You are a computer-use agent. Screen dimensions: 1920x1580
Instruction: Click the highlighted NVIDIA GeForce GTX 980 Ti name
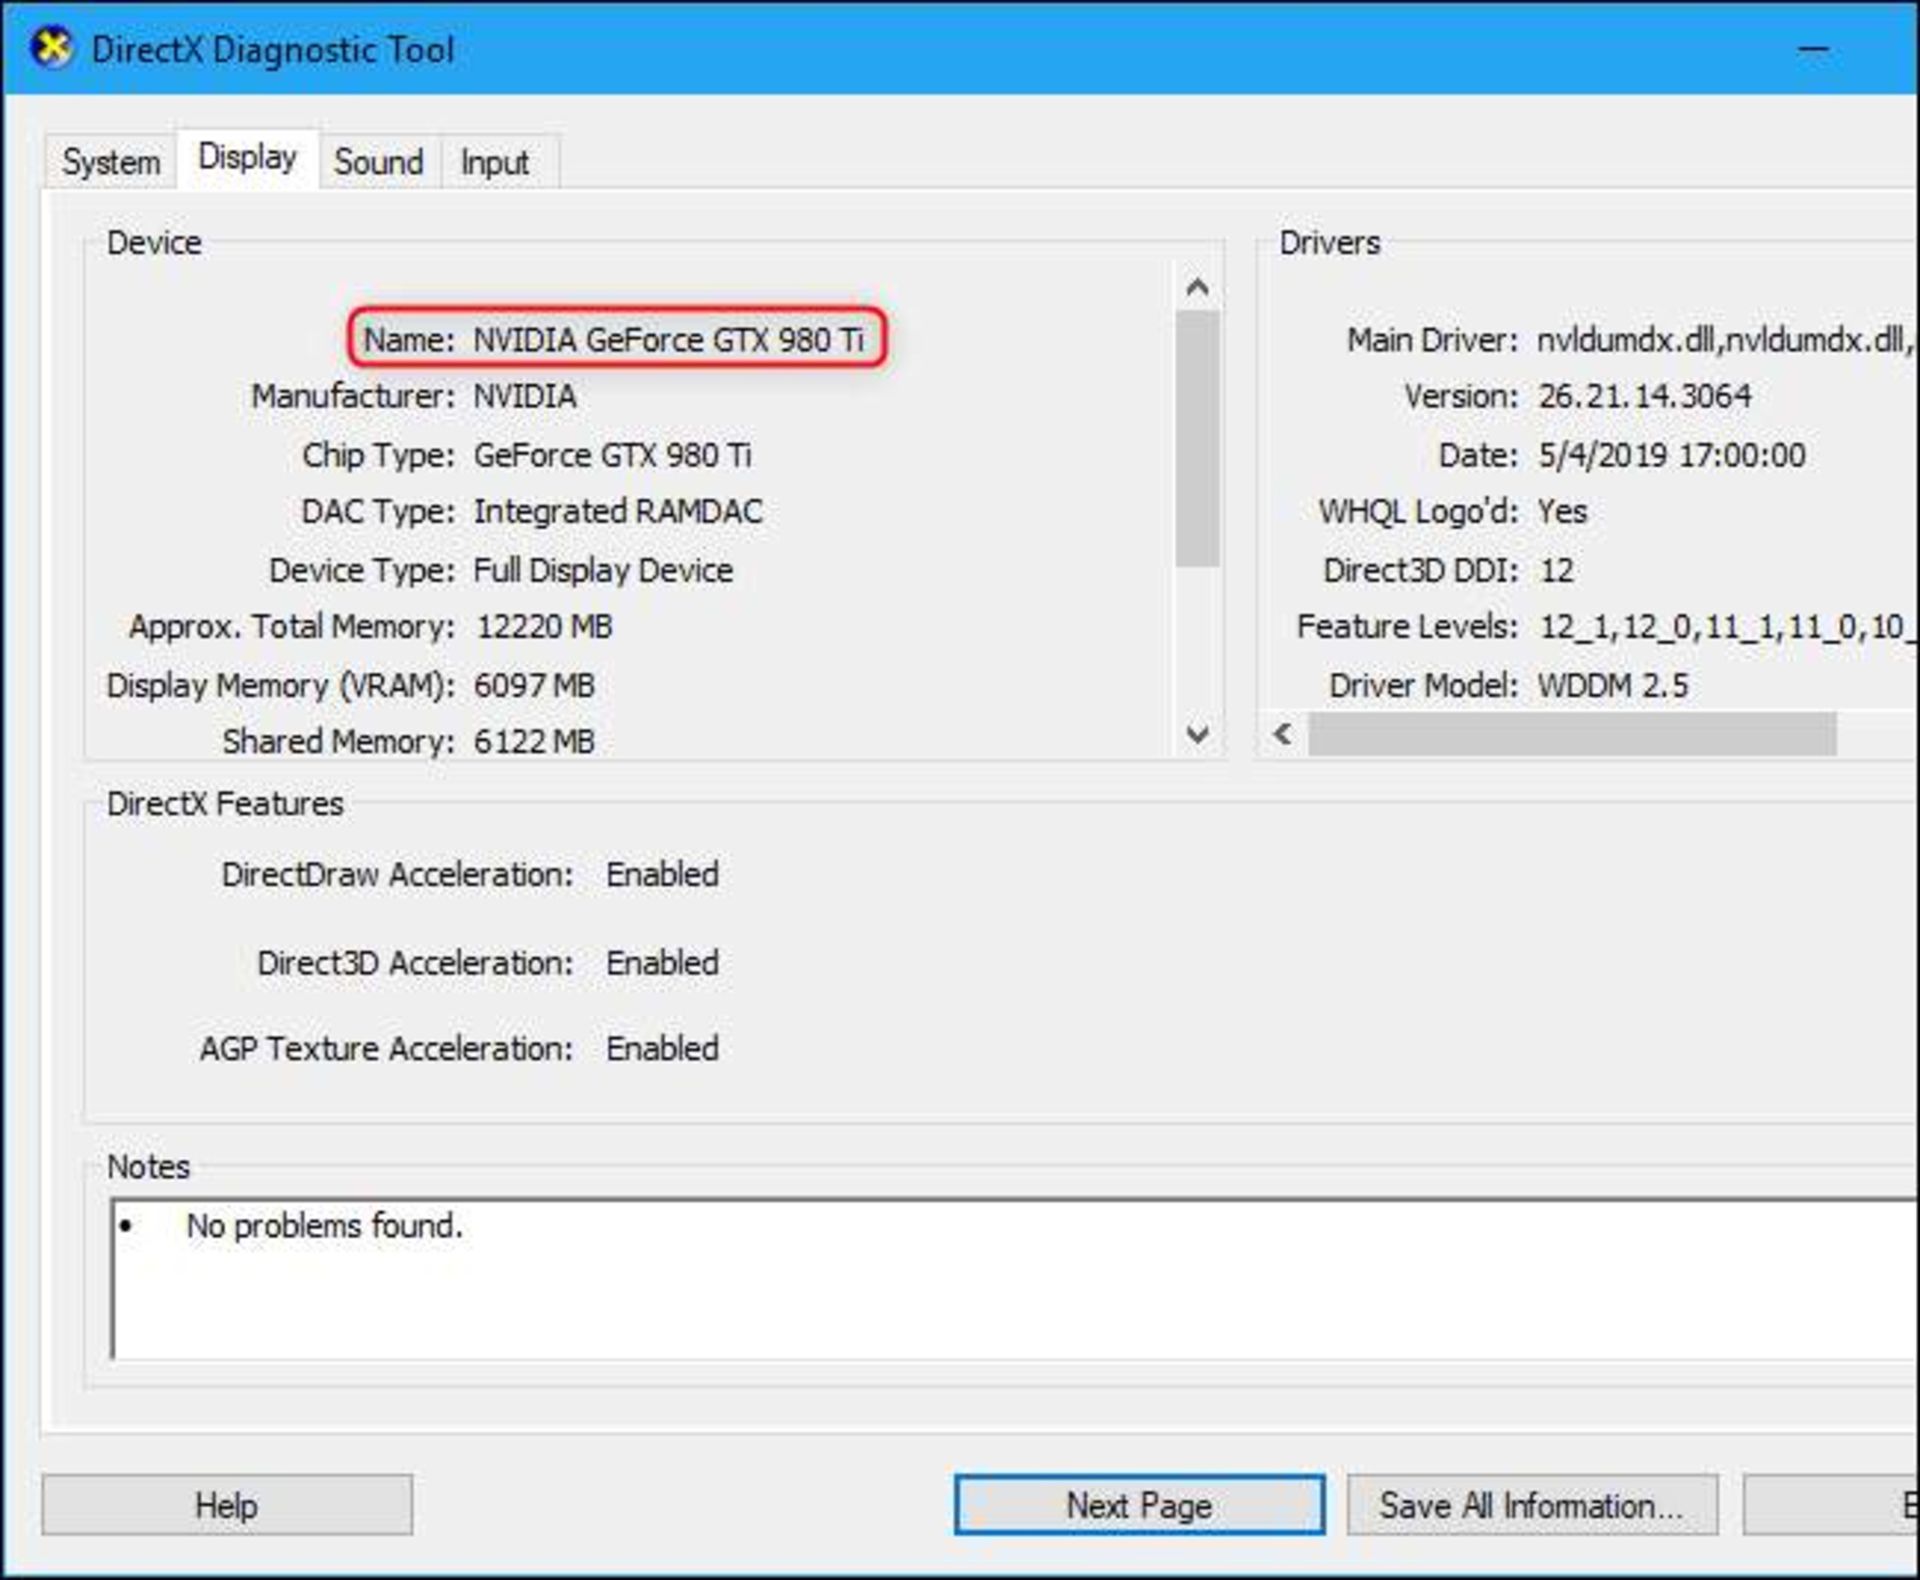(667, 340)
